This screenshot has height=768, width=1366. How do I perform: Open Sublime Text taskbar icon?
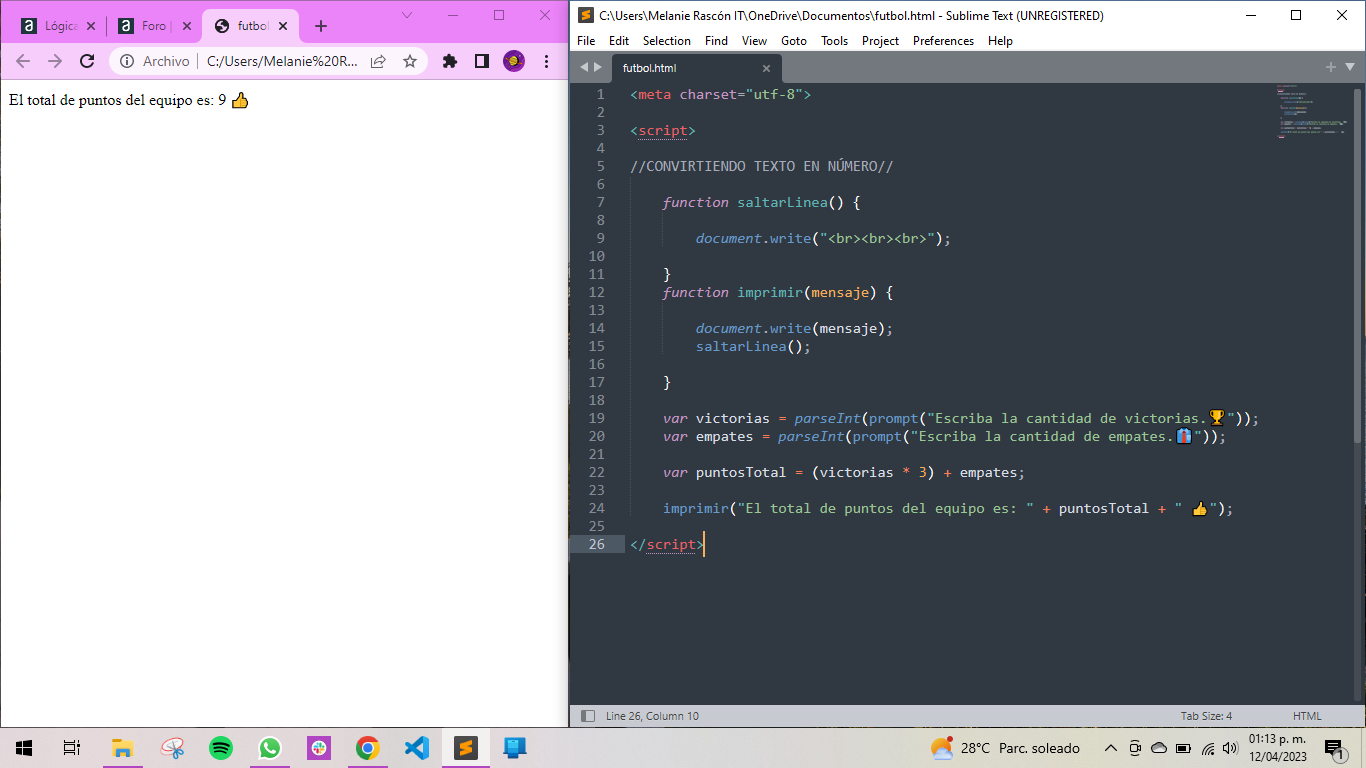466,748
